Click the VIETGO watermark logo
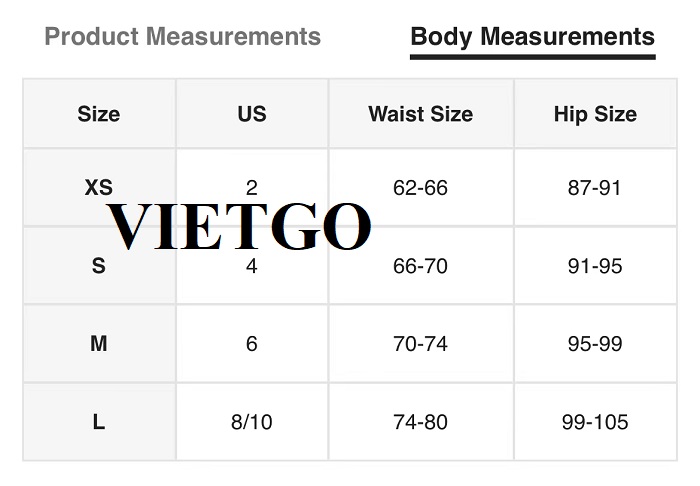Viewport: 700px width, 486px height. [x=239, y=227]
